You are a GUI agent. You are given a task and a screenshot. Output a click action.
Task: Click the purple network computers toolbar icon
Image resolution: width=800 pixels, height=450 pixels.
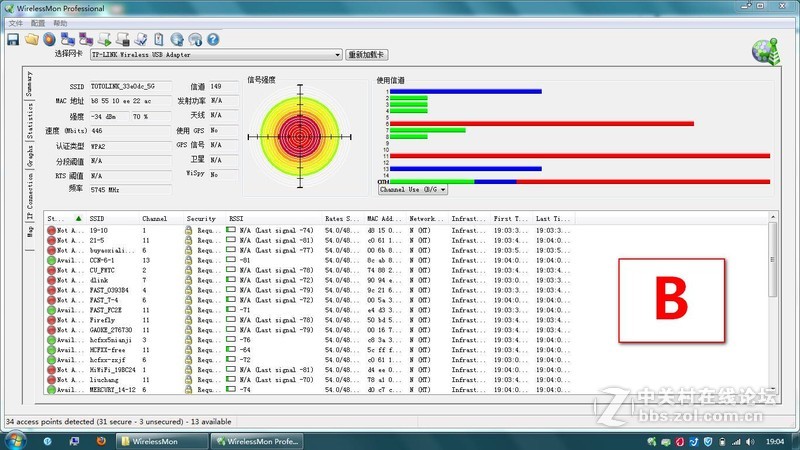(86, 39)
